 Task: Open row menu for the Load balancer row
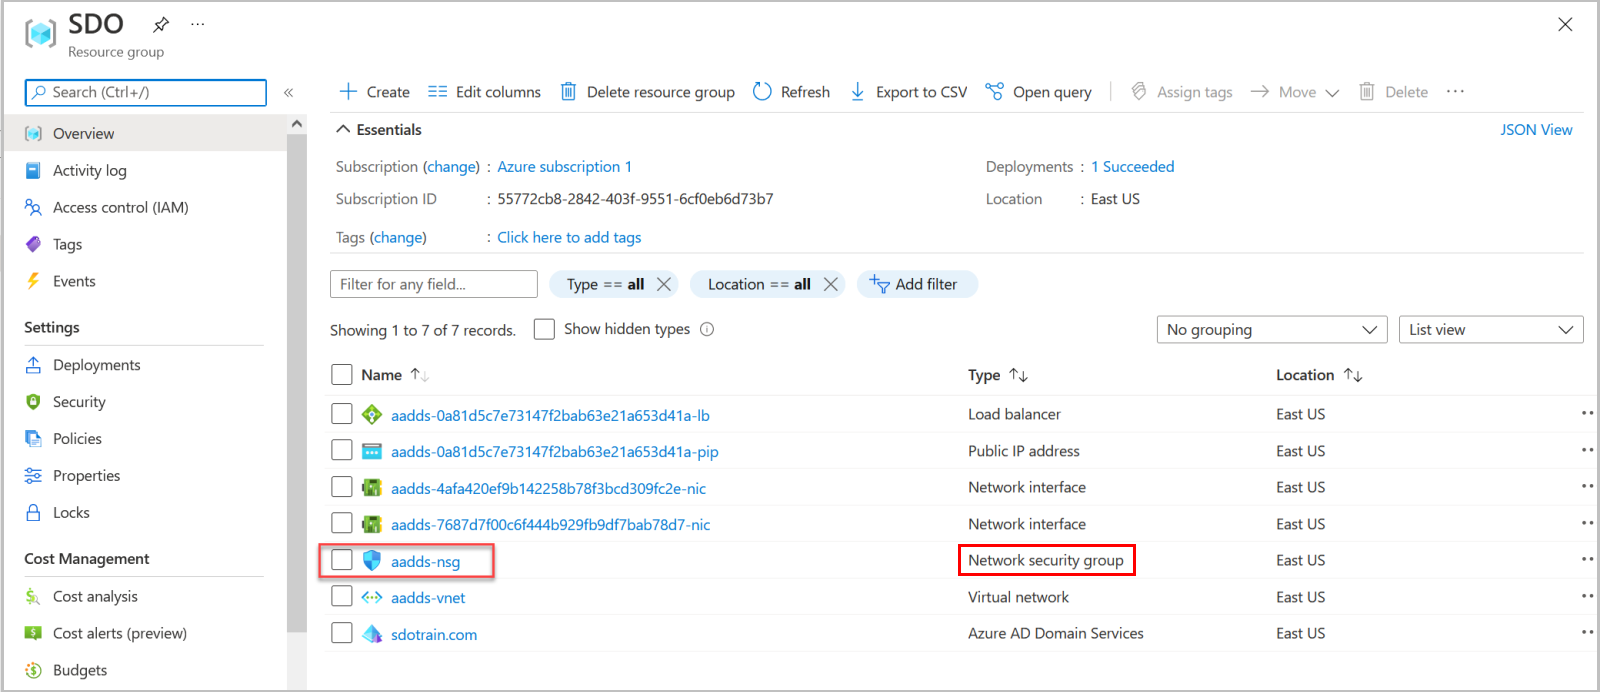click(1587, 413)
